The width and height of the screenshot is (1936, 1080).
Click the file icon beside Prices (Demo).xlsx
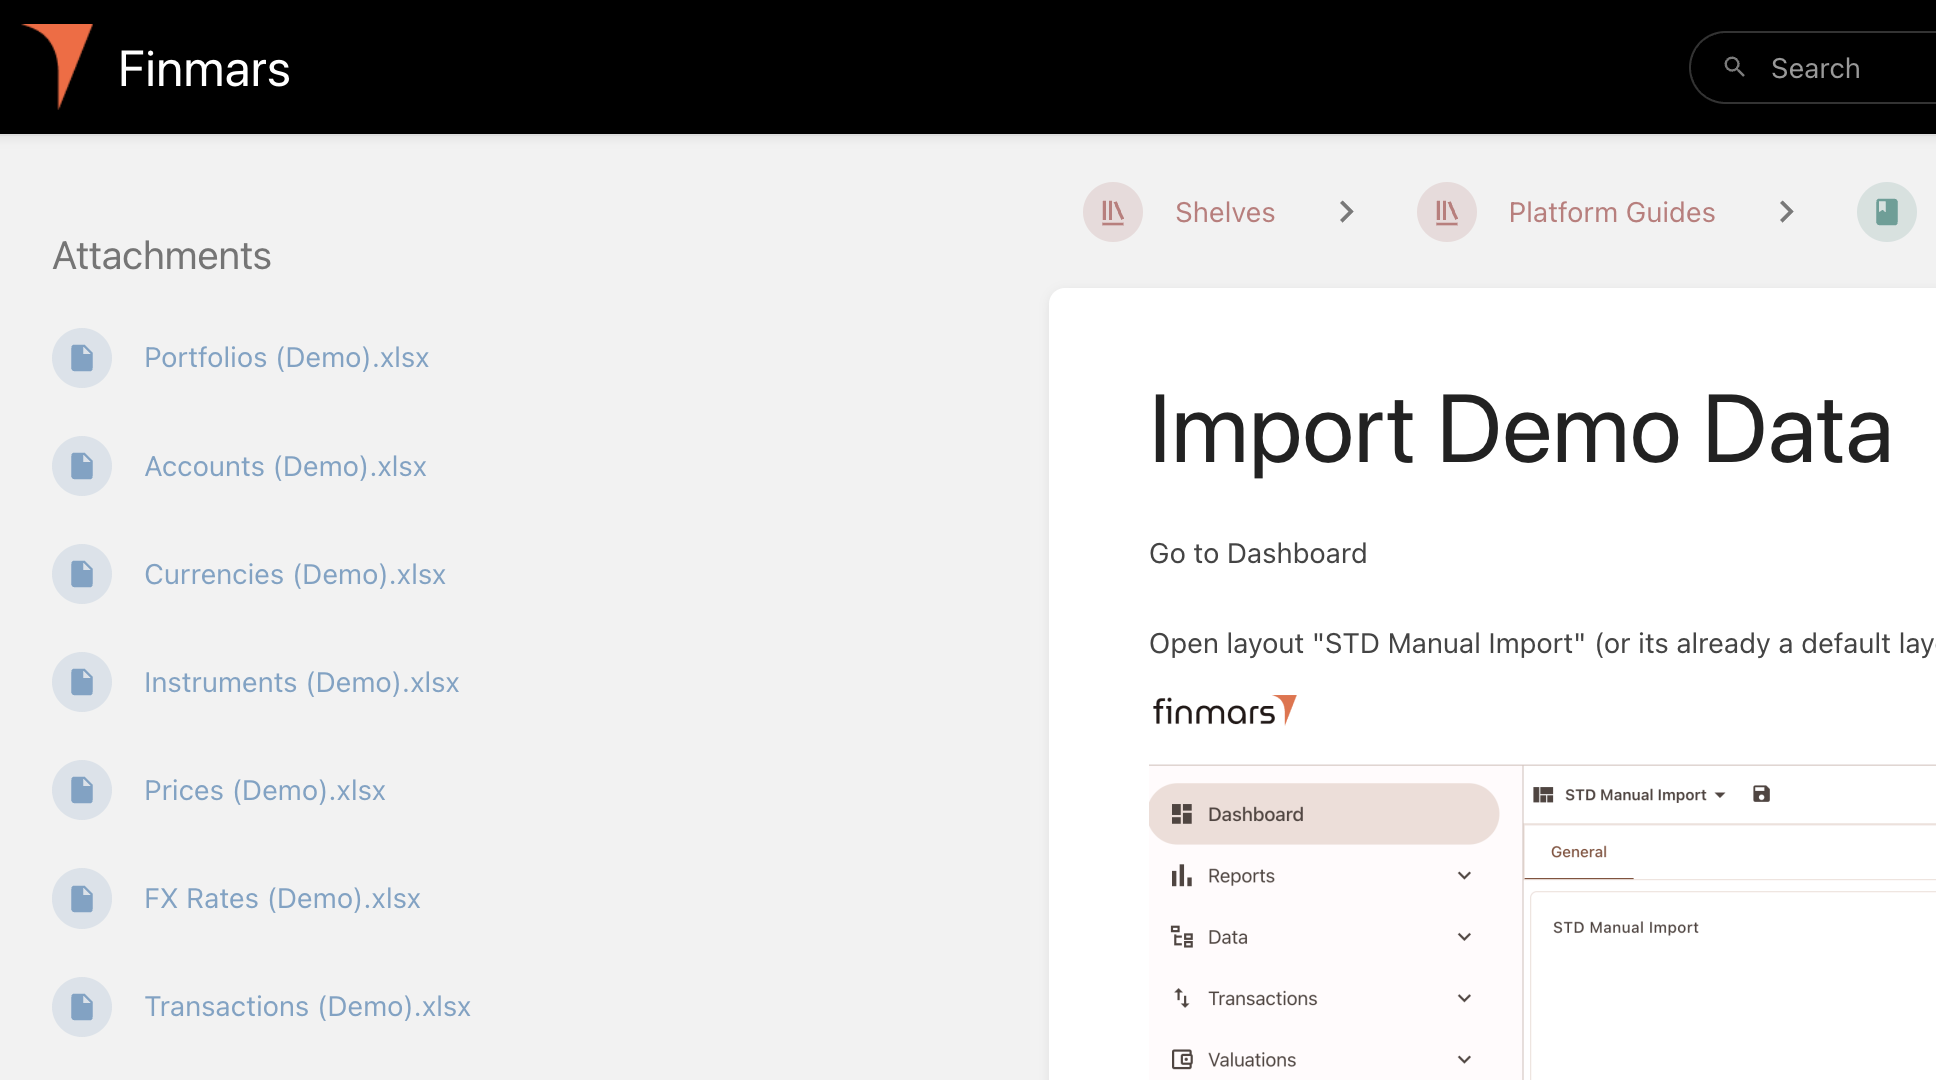pos(82,790)
